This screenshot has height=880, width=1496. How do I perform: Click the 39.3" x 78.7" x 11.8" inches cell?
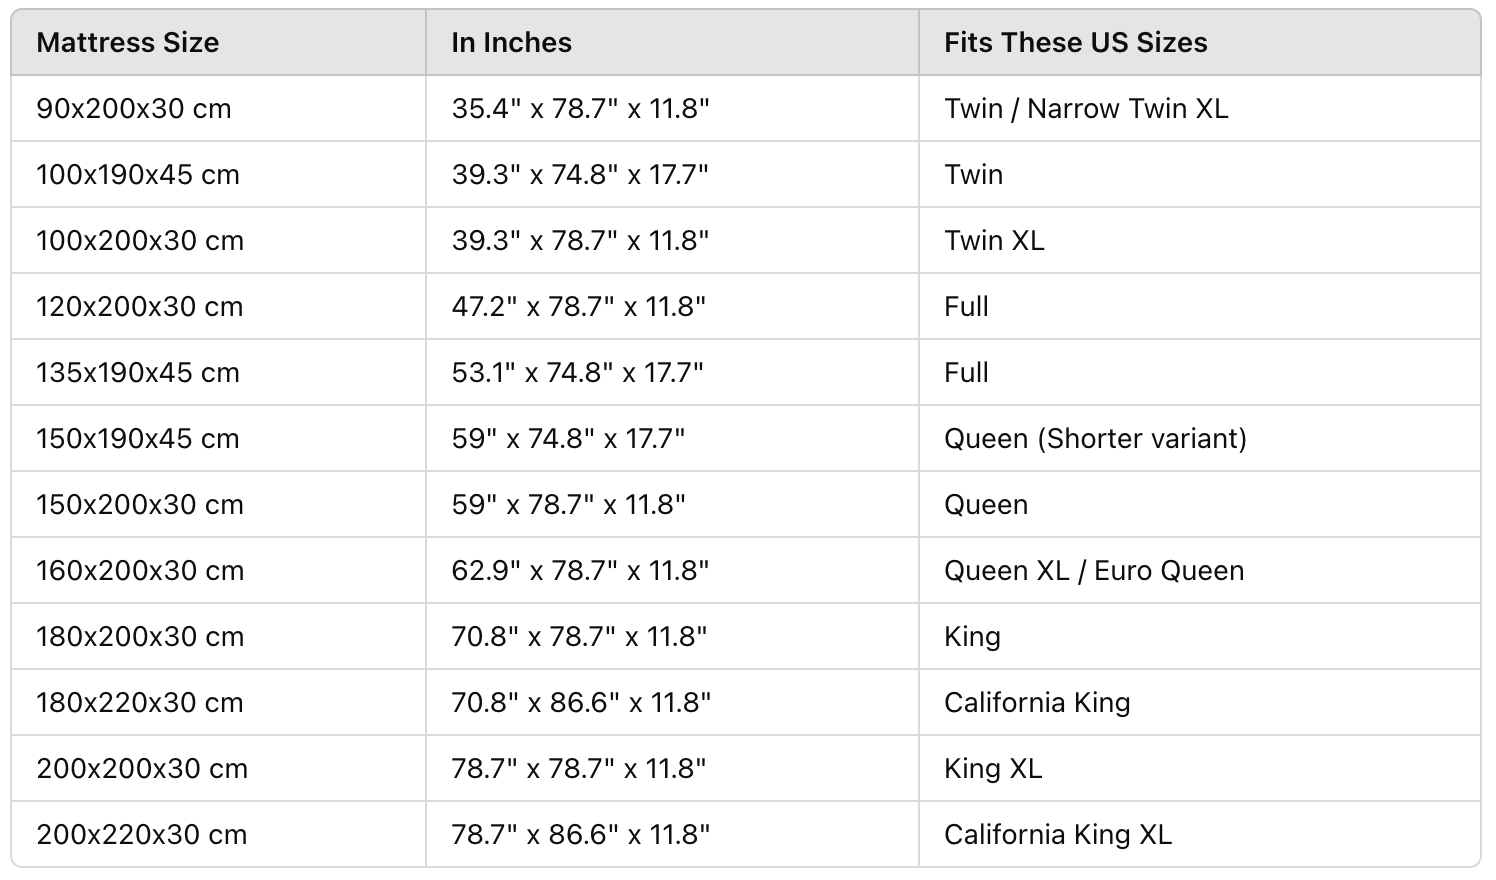click(x=672, y=240)
